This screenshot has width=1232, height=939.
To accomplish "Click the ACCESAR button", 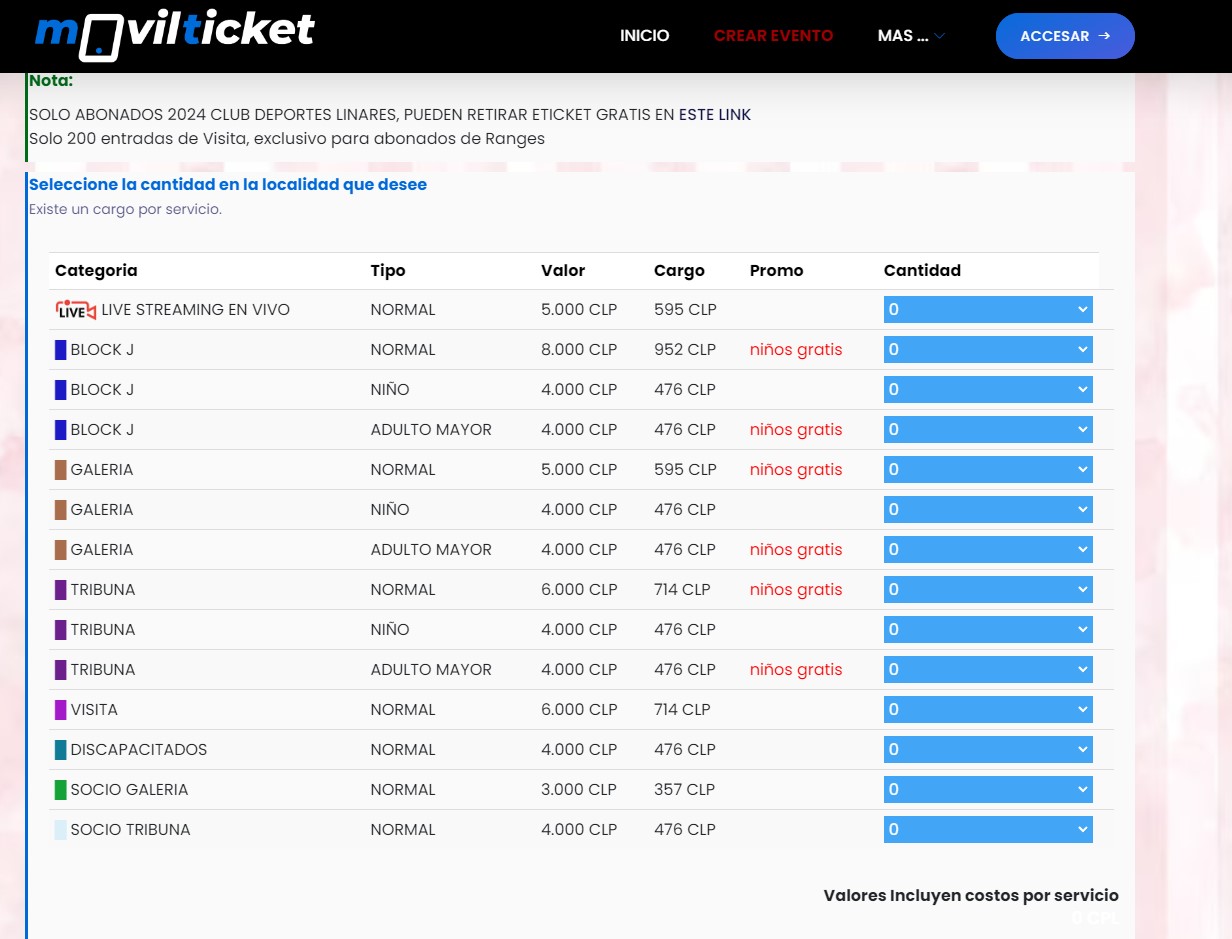I will pos(1065,36).
